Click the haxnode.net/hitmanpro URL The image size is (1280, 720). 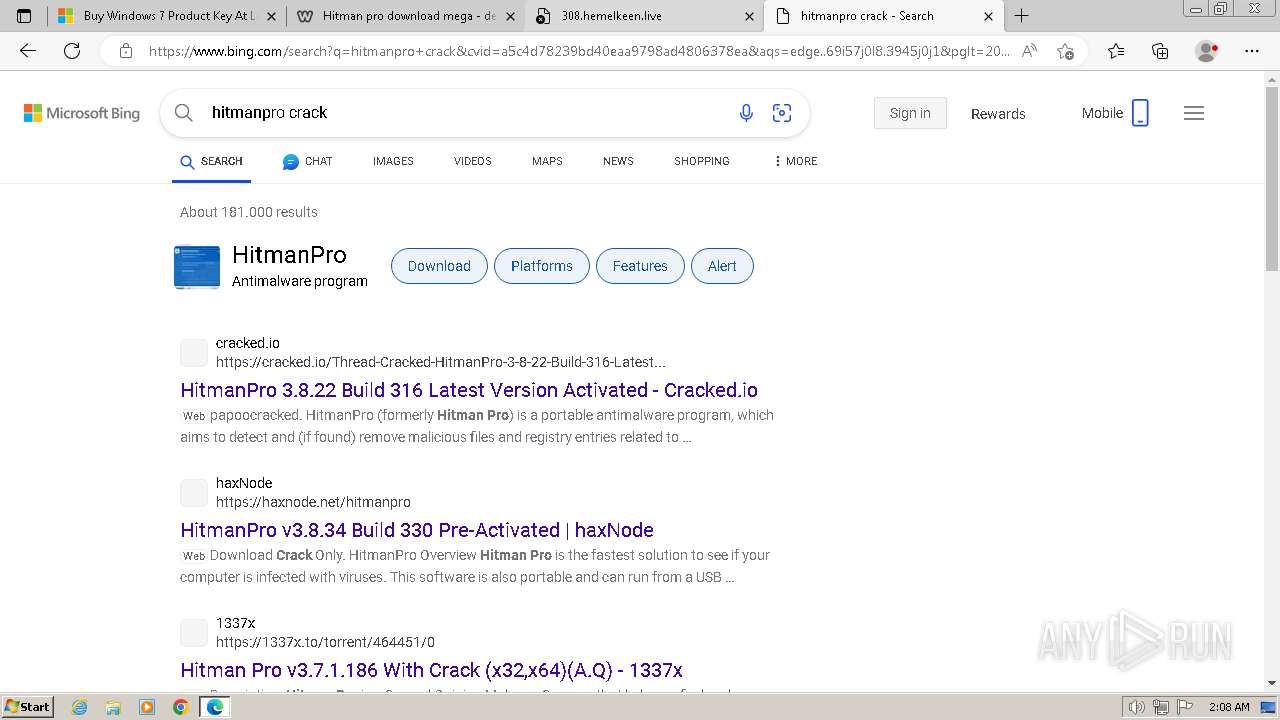point(313,502)
